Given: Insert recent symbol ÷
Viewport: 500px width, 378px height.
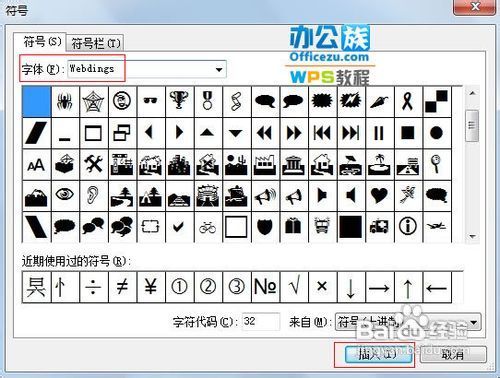Looking at the screenshot, I should pyautogui.click(x=93, y=287).
